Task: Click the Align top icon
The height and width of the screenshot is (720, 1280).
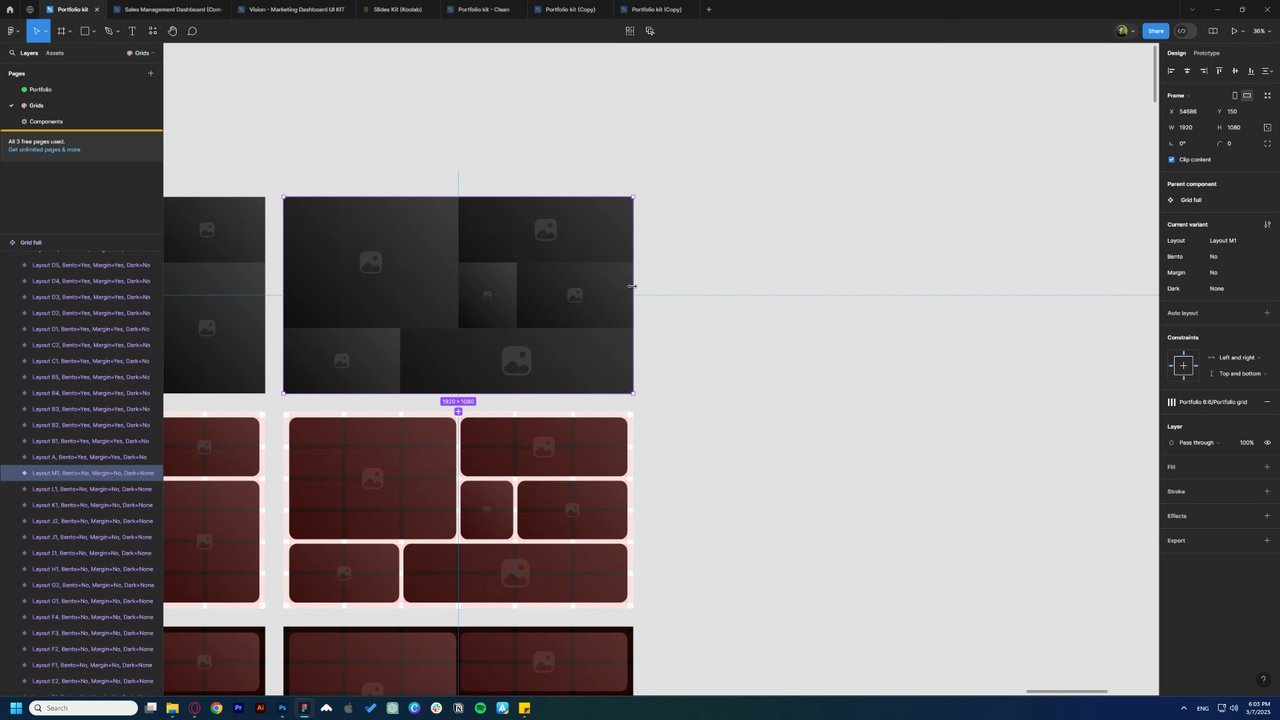Action: coord(1219,71)
